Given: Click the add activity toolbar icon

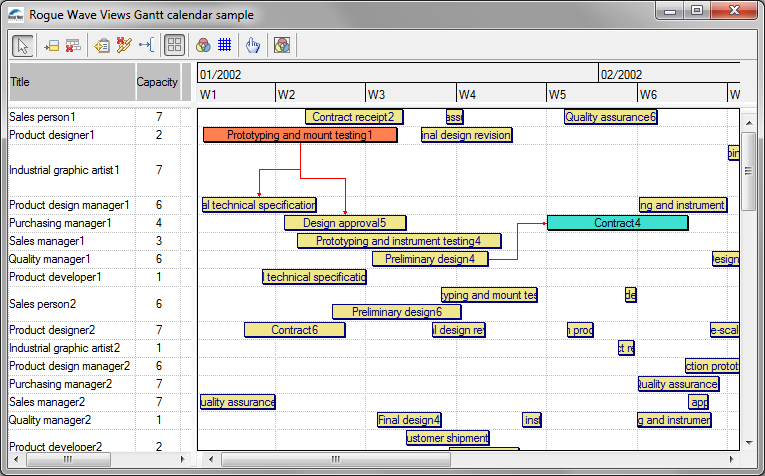Looking at the screenshot, I should pyautogui.click(x=101, y=45).
